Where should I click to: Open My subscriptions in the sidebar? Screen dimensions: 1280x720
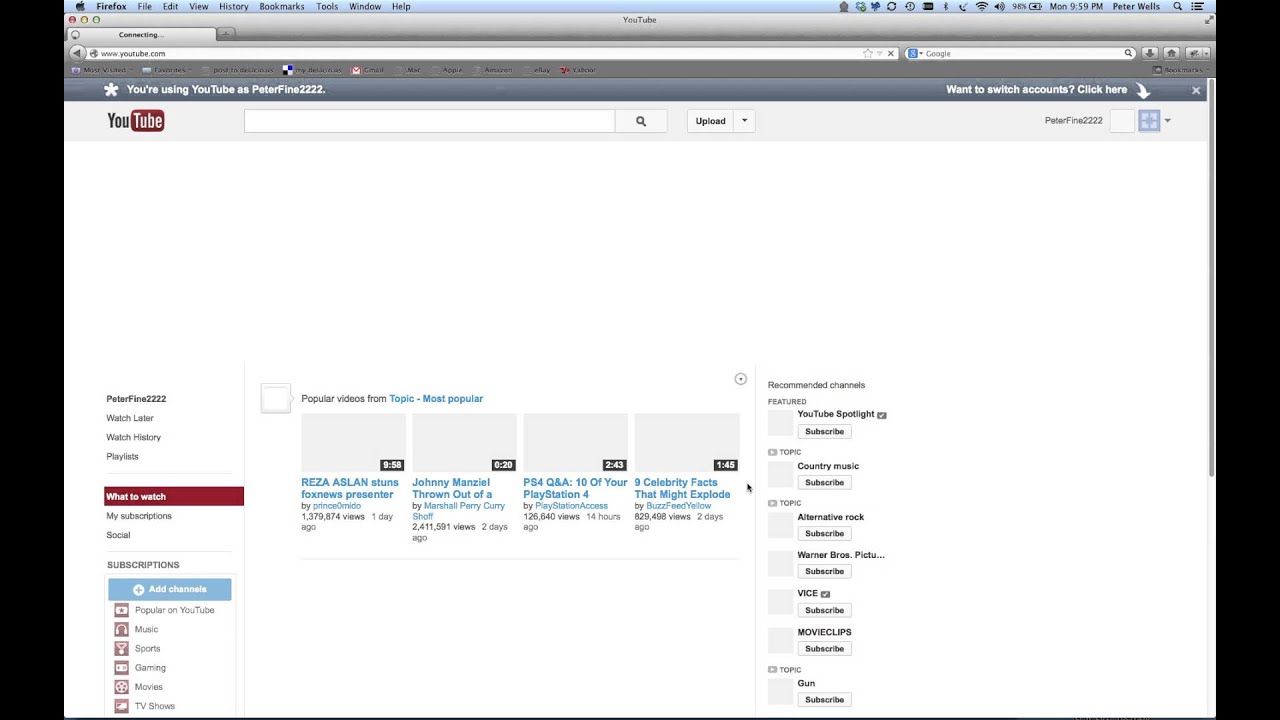point(139,516)
